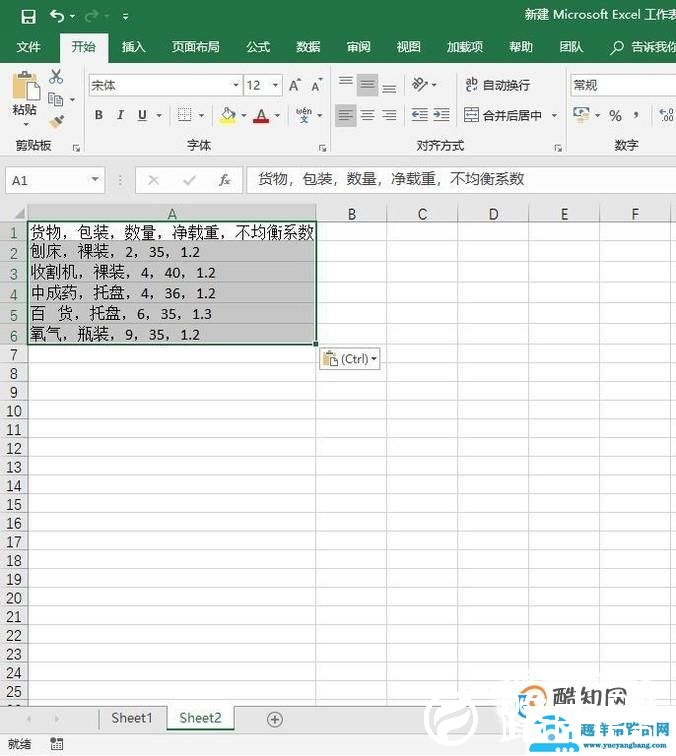
Task: Apply red font color A
Action: pos(261,115)
